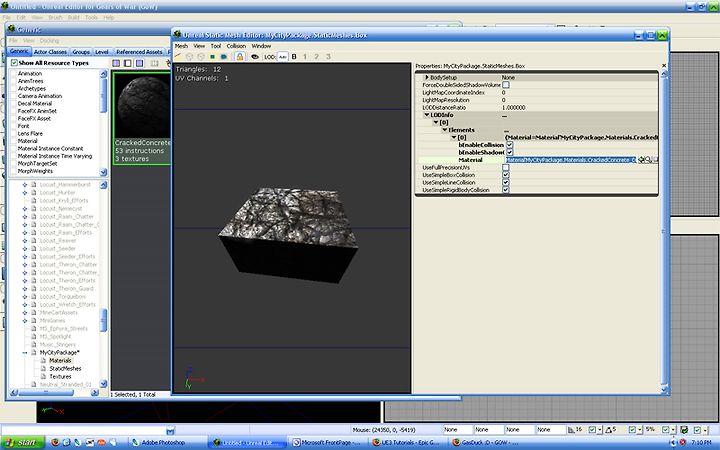This screenshot has width=720, height=450.
Task: Select the CrackedConcrete material thumbnail
Action: point(142,118)
